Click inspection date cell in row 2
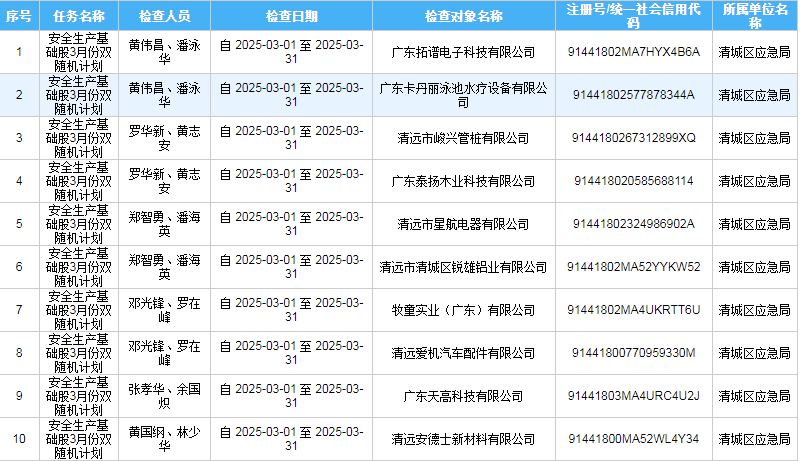Viewport: 800px width, 461px height. [291, 95]
